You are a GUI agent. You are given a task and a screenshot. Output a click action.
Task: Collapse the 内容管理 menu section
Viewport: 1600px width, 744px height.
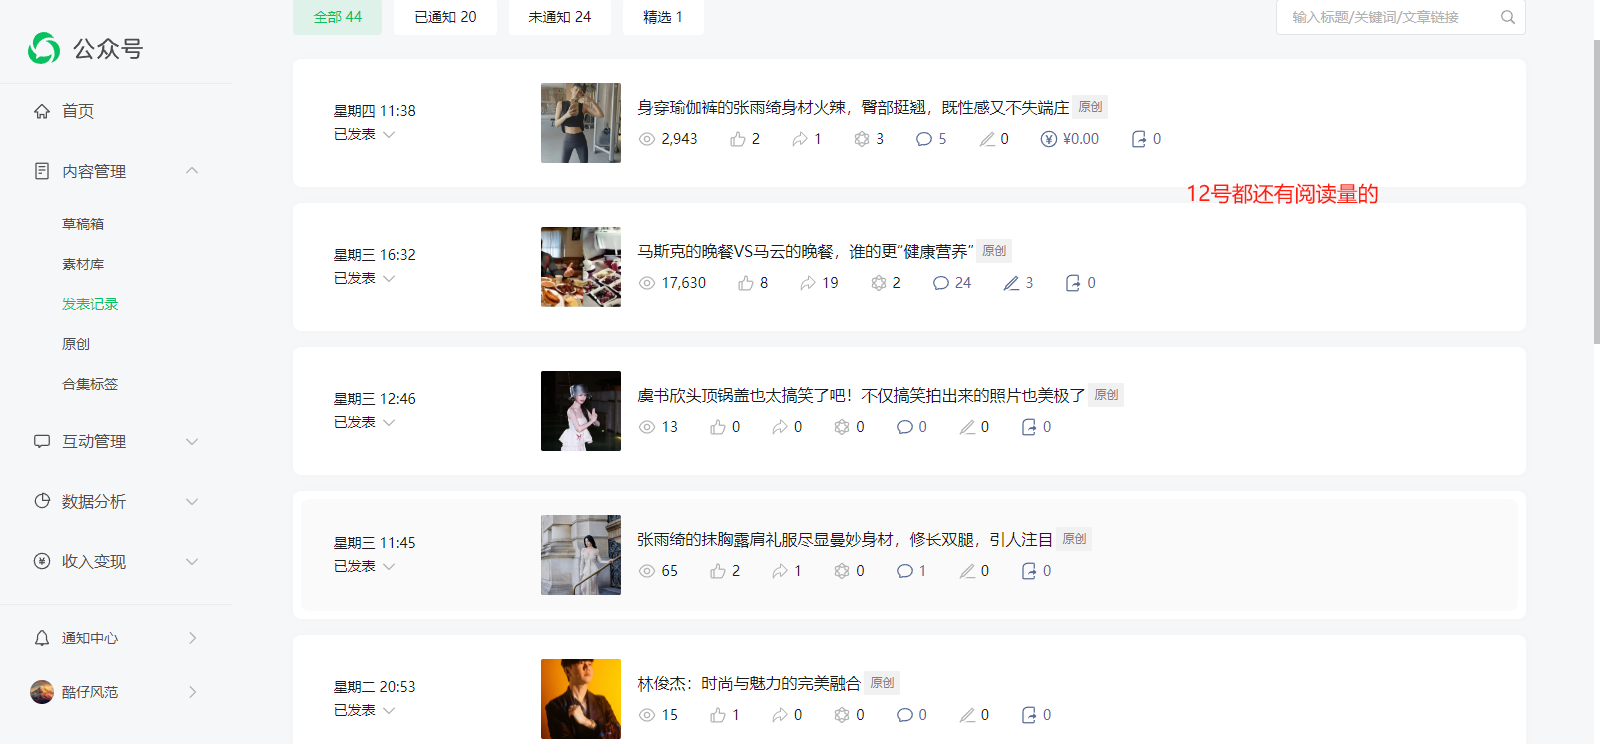[x=192, y=171]
